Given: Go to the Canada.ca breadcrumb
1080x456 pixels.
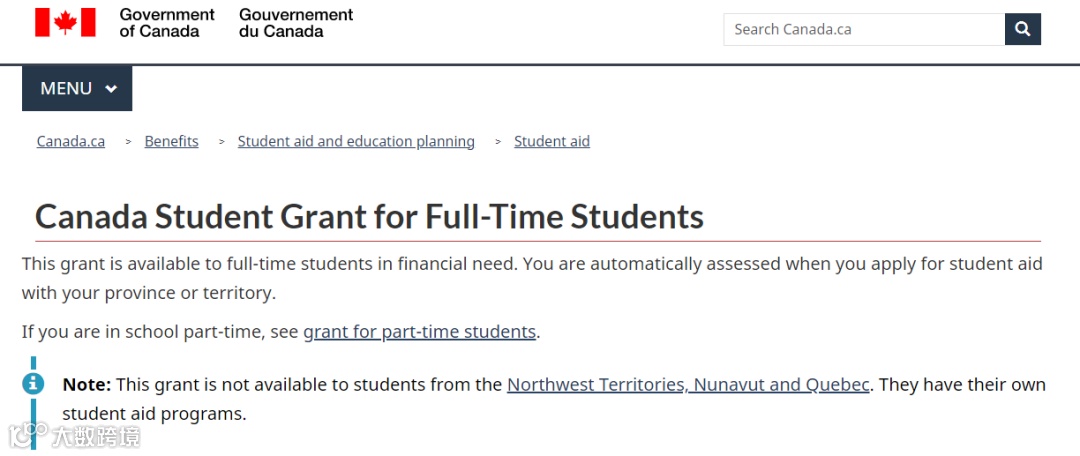Looking at the screenshot, I should 71,142.
